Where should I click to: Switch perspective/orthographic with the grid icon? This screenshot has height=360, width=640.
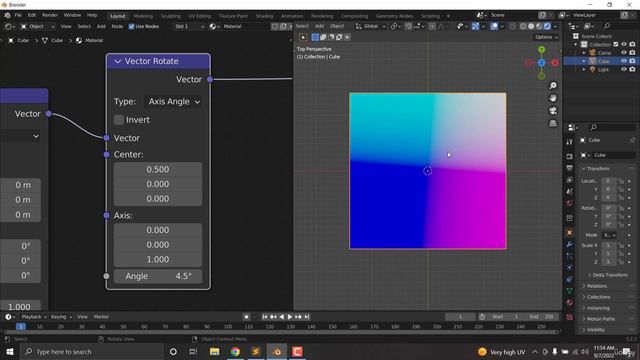pos(553,123)
